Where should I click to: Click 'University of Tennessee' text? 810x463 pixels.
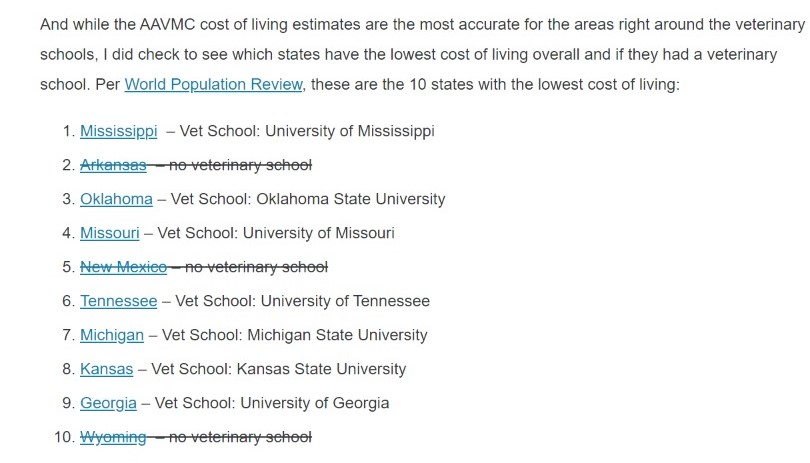[x=345, y=301]
